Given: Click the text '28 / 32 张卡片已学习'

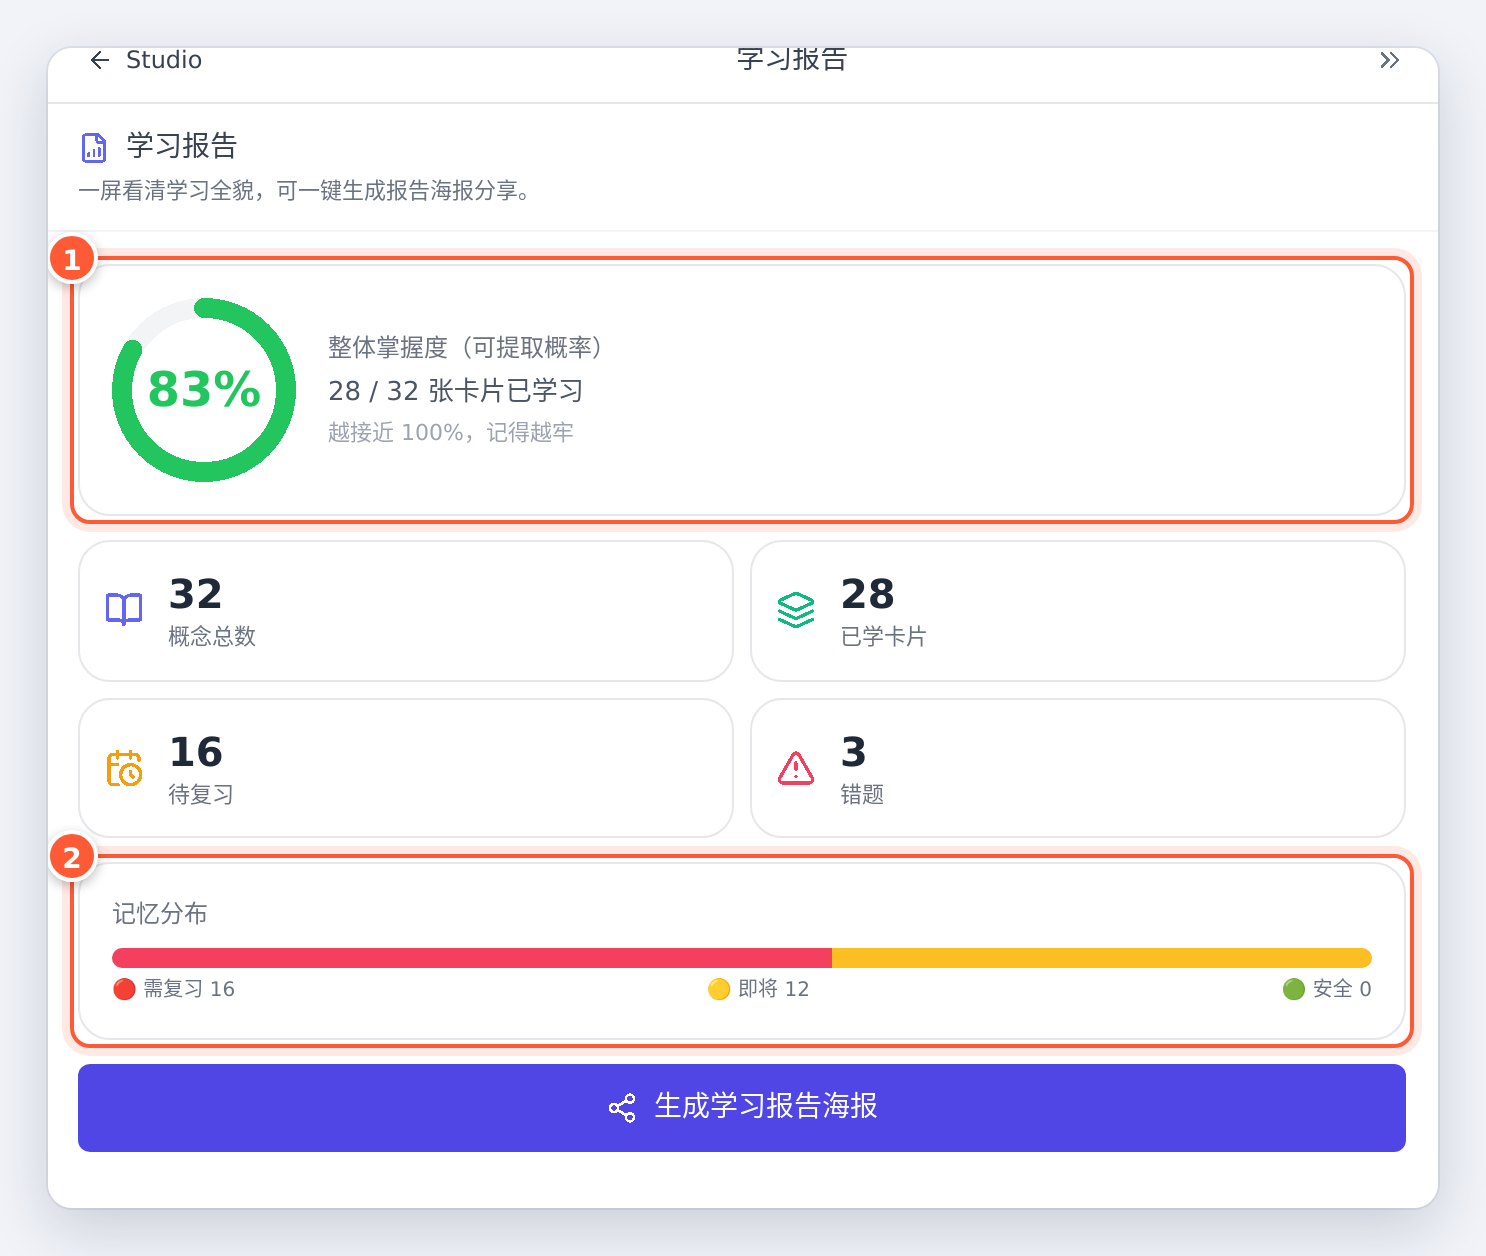Looking at the screenshot, I should (x=456, y=391).
